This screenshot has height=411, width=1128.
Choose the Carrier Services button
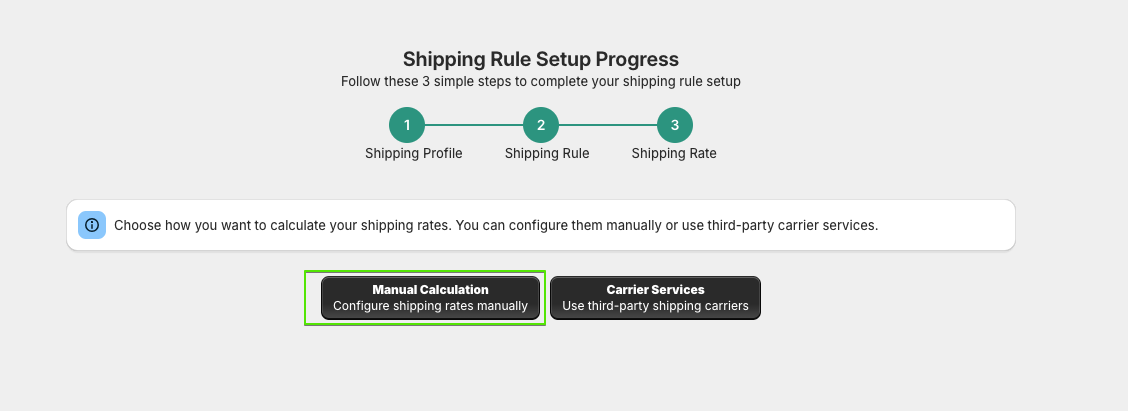click(x=655, y=298)
